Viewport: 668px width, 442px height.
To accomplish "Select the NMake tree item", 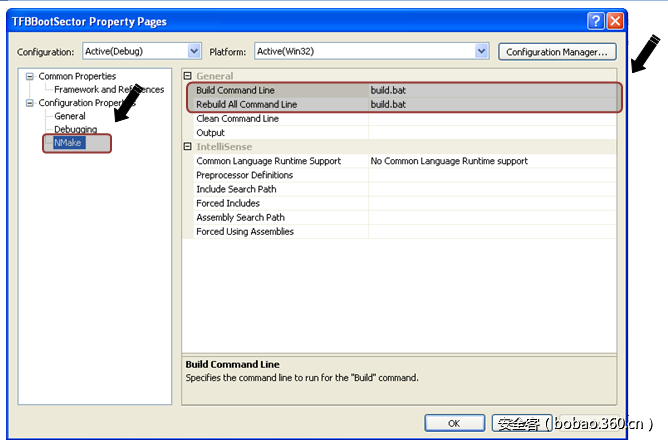I will (70, 144).
